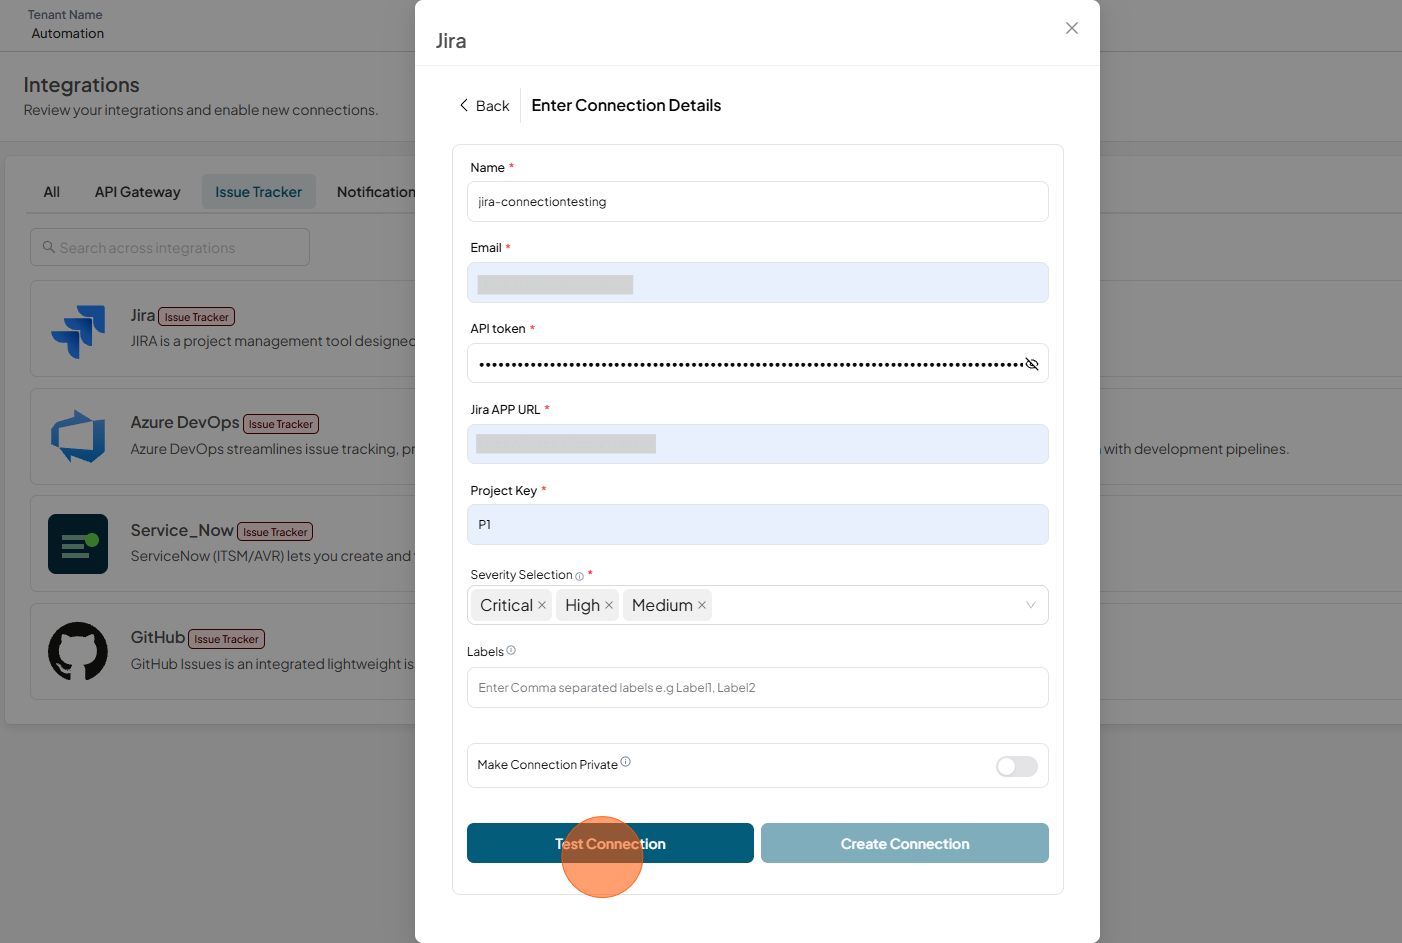Click the Labels input field

point(758,688)
